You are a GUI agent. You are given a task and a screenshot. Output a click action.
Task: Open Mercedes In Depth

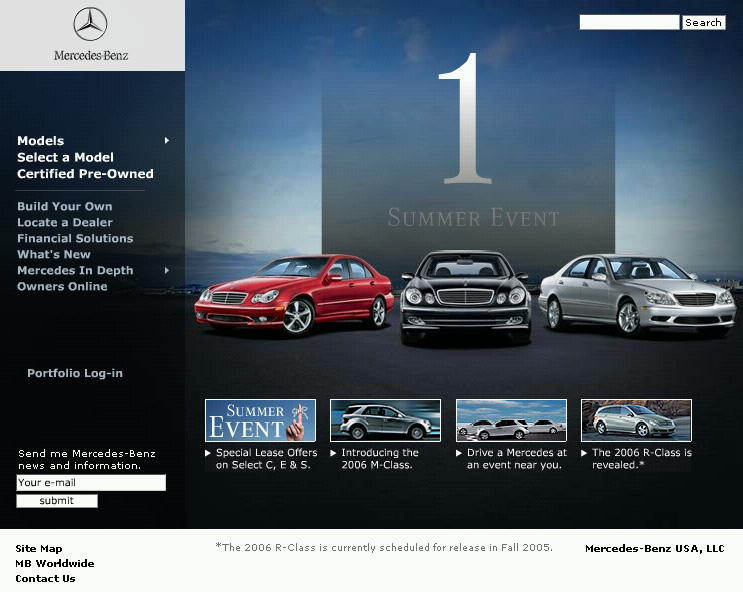point(75,271)
